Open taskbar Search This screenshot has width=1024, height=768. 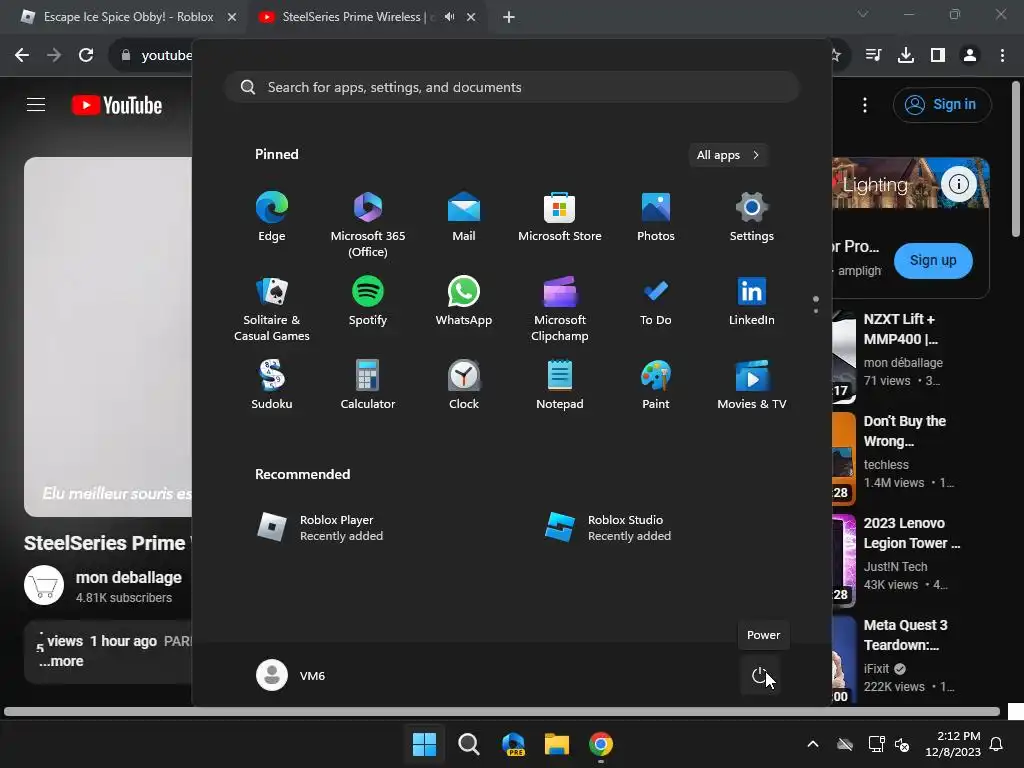[468, 744]
